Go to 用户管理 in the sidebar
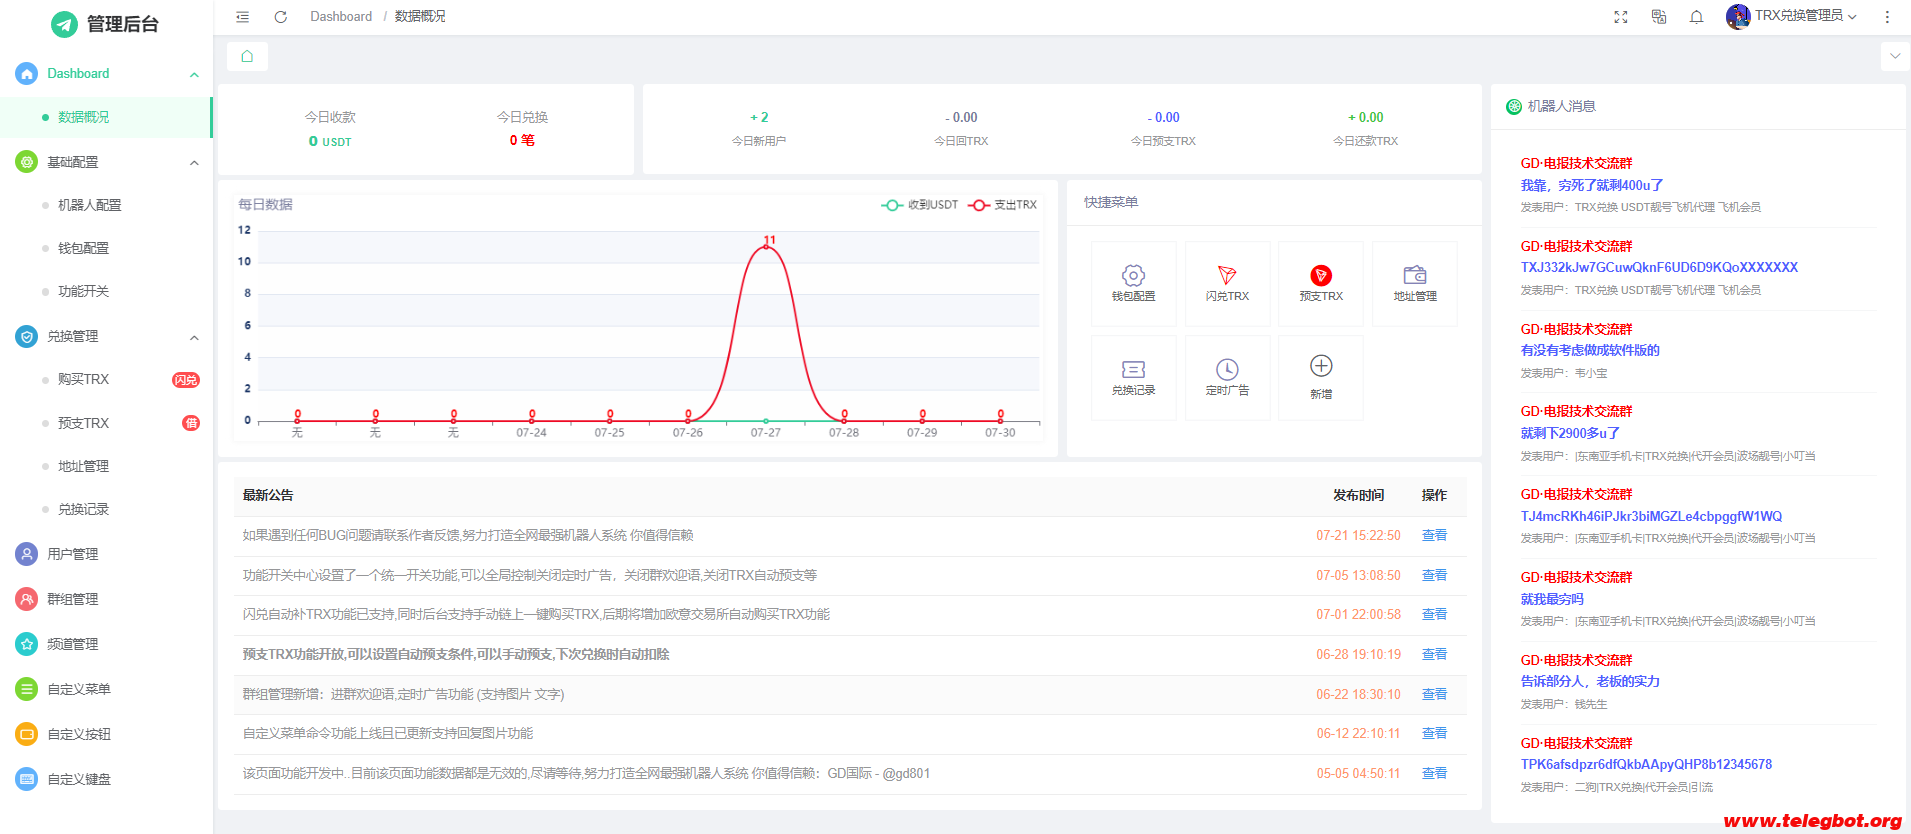Screen dimensions: 1911x834 (x=72, y=554)
